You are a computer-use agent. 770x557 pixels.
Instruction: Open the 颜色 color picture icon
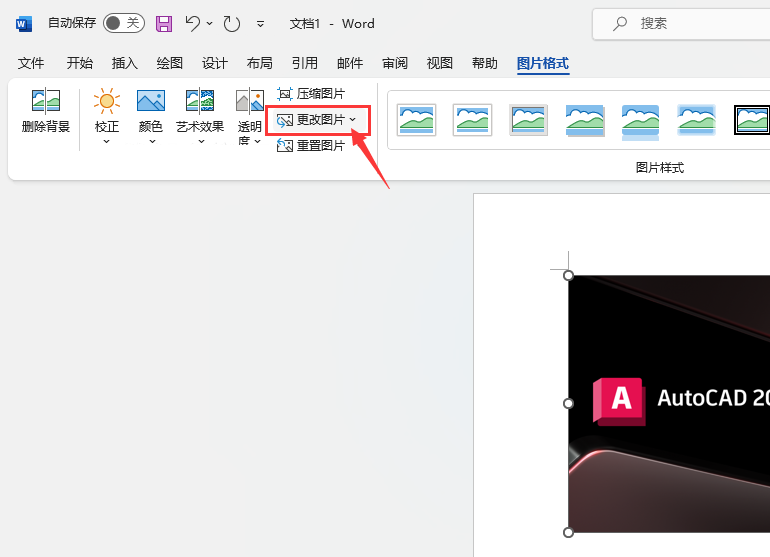point(151,101)
